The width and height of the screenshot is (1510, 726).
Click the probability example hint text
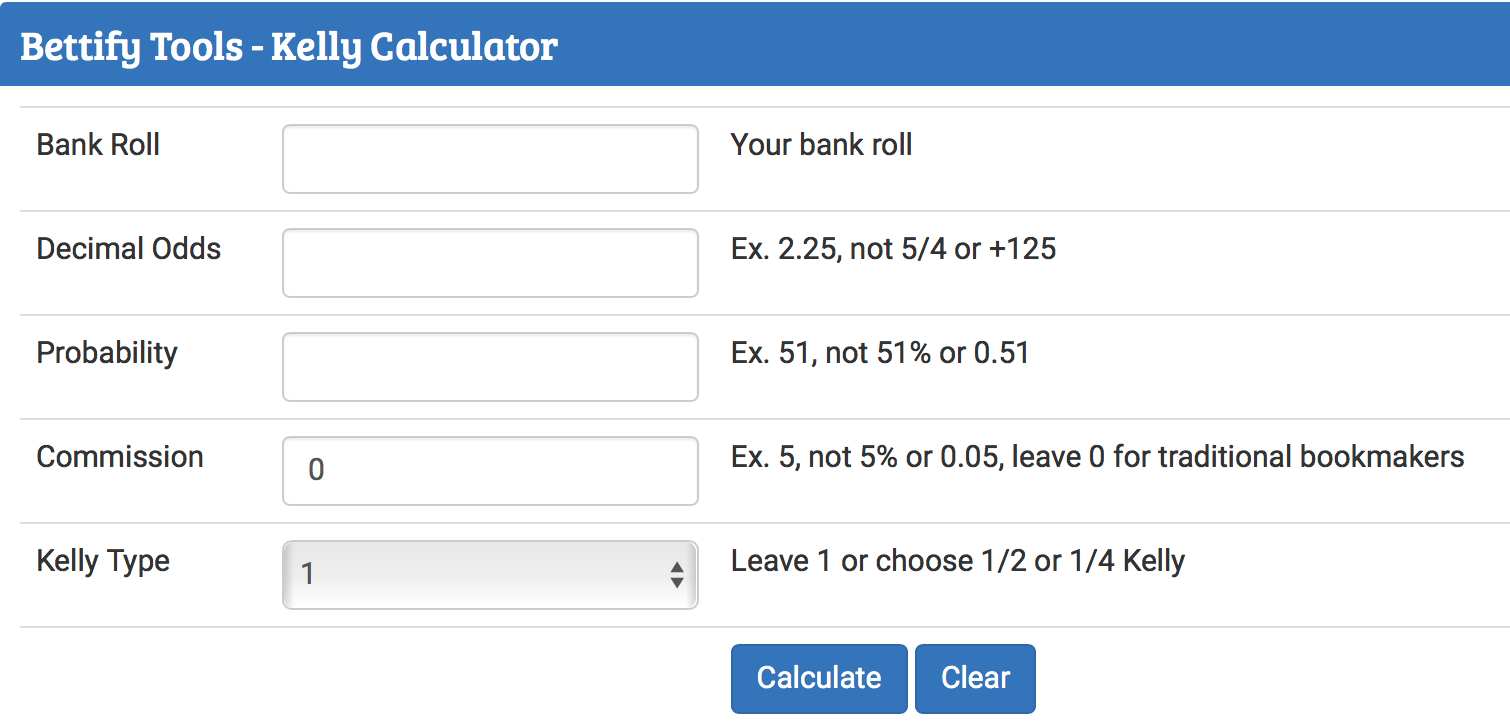880,353
